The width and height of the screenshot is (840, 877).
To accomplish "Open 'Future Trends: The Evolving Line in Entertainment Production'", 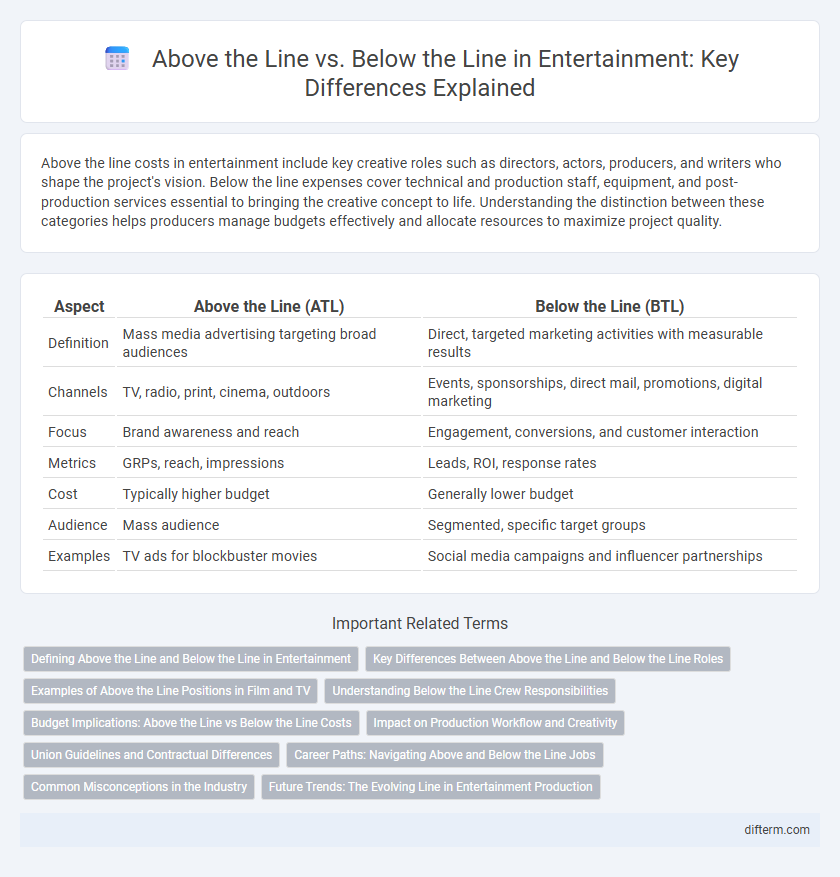I will tap(431, 786).
